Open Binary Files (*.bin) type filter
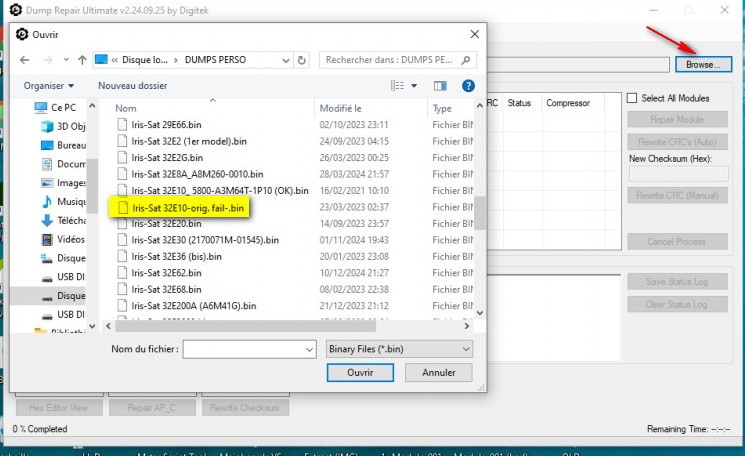The image size is (745, 456). tap(399, 349)
